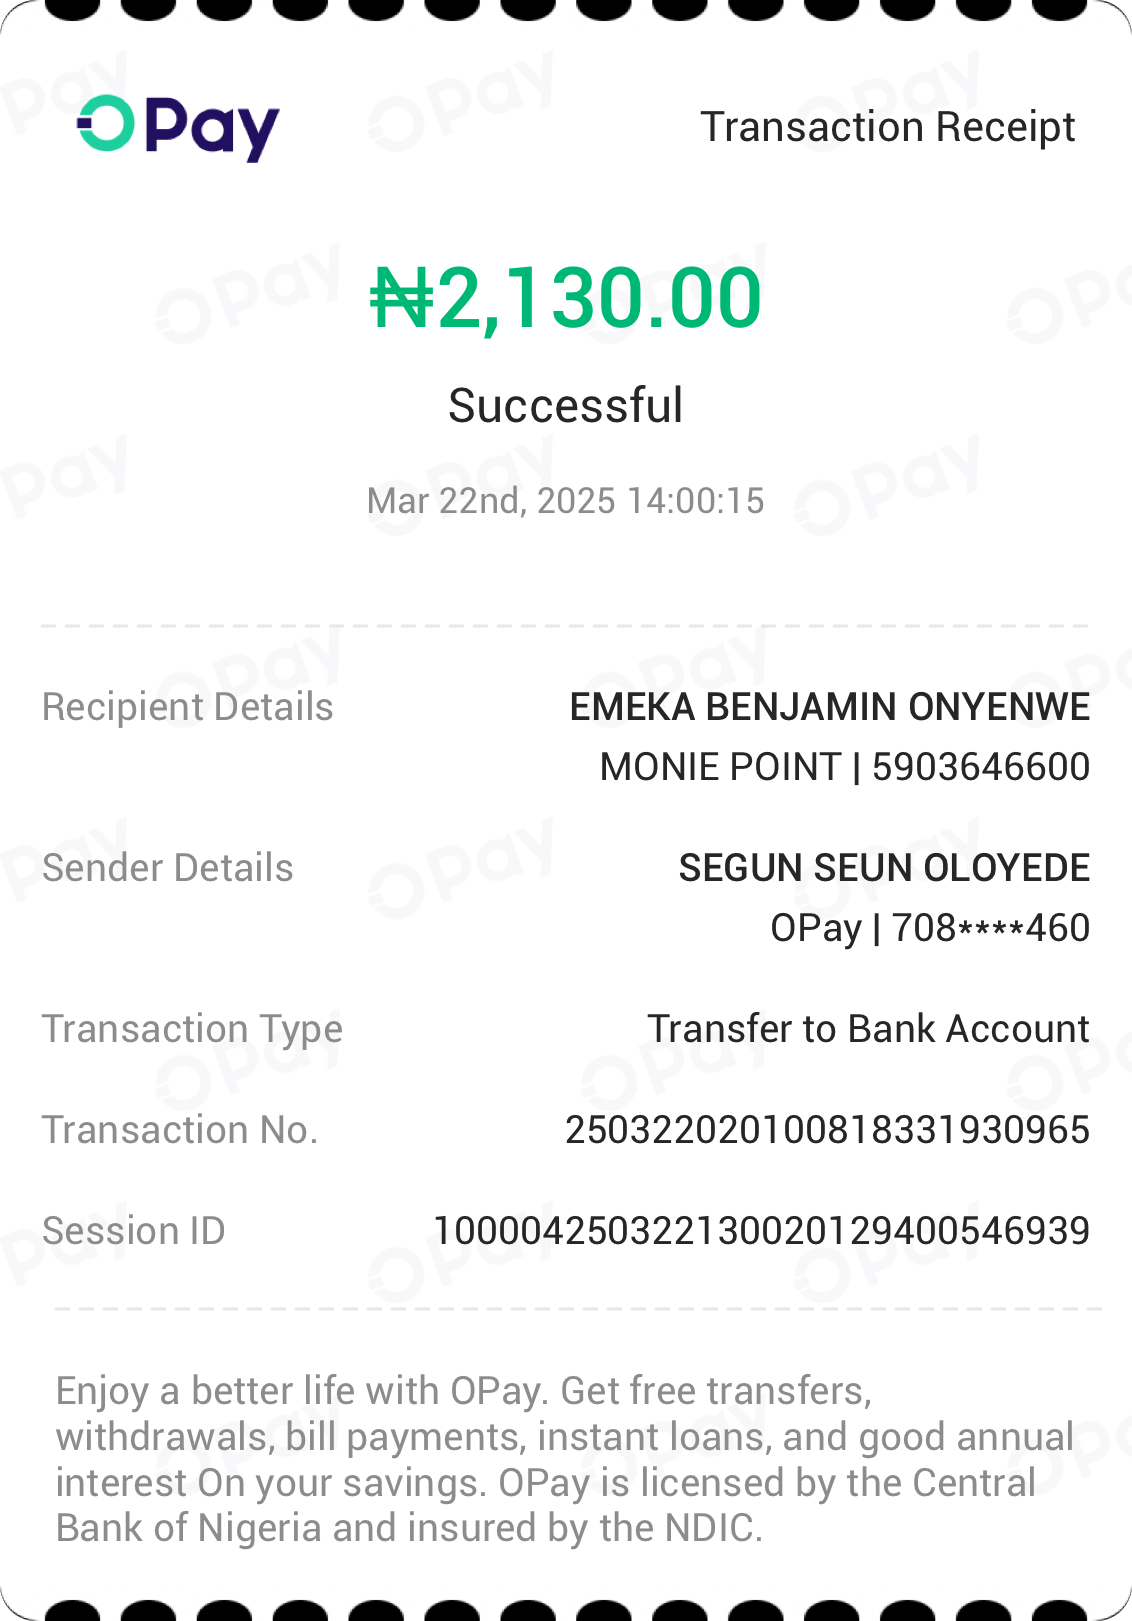1132x1621 pixels.
Task: Select recipient name Emeka Benjamin Onyenwe
Action: [829, 707]
